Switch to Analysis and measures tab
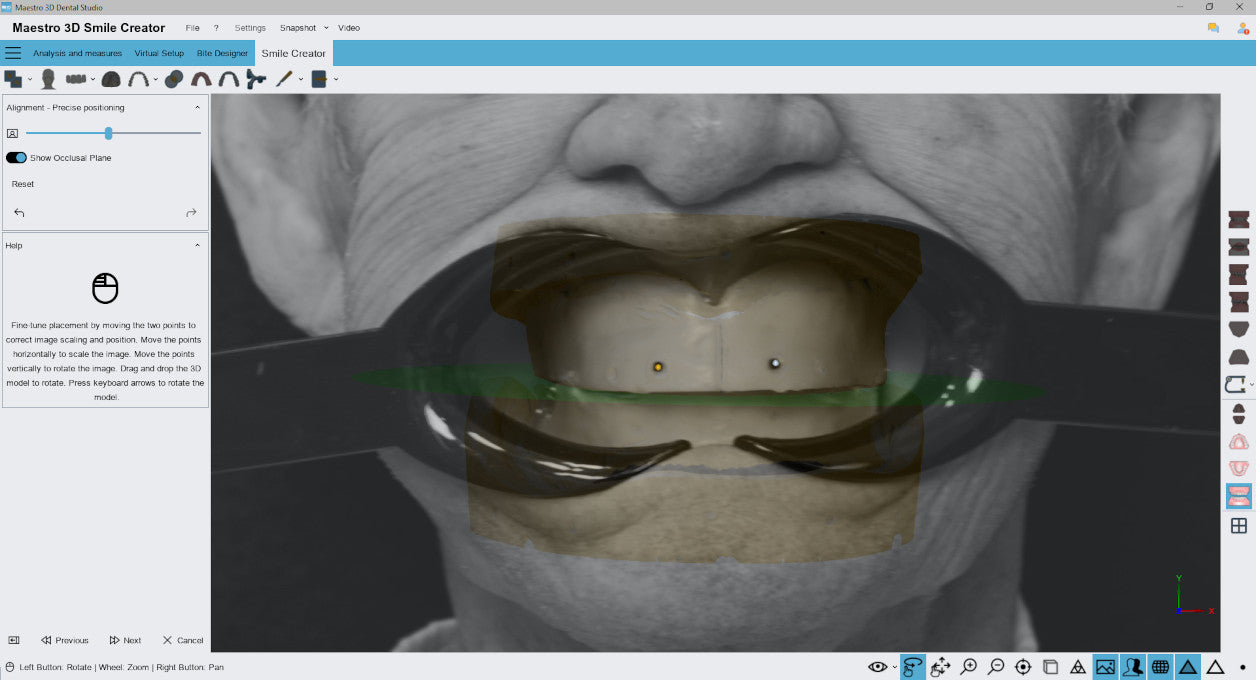 click(x=78, y=53)
